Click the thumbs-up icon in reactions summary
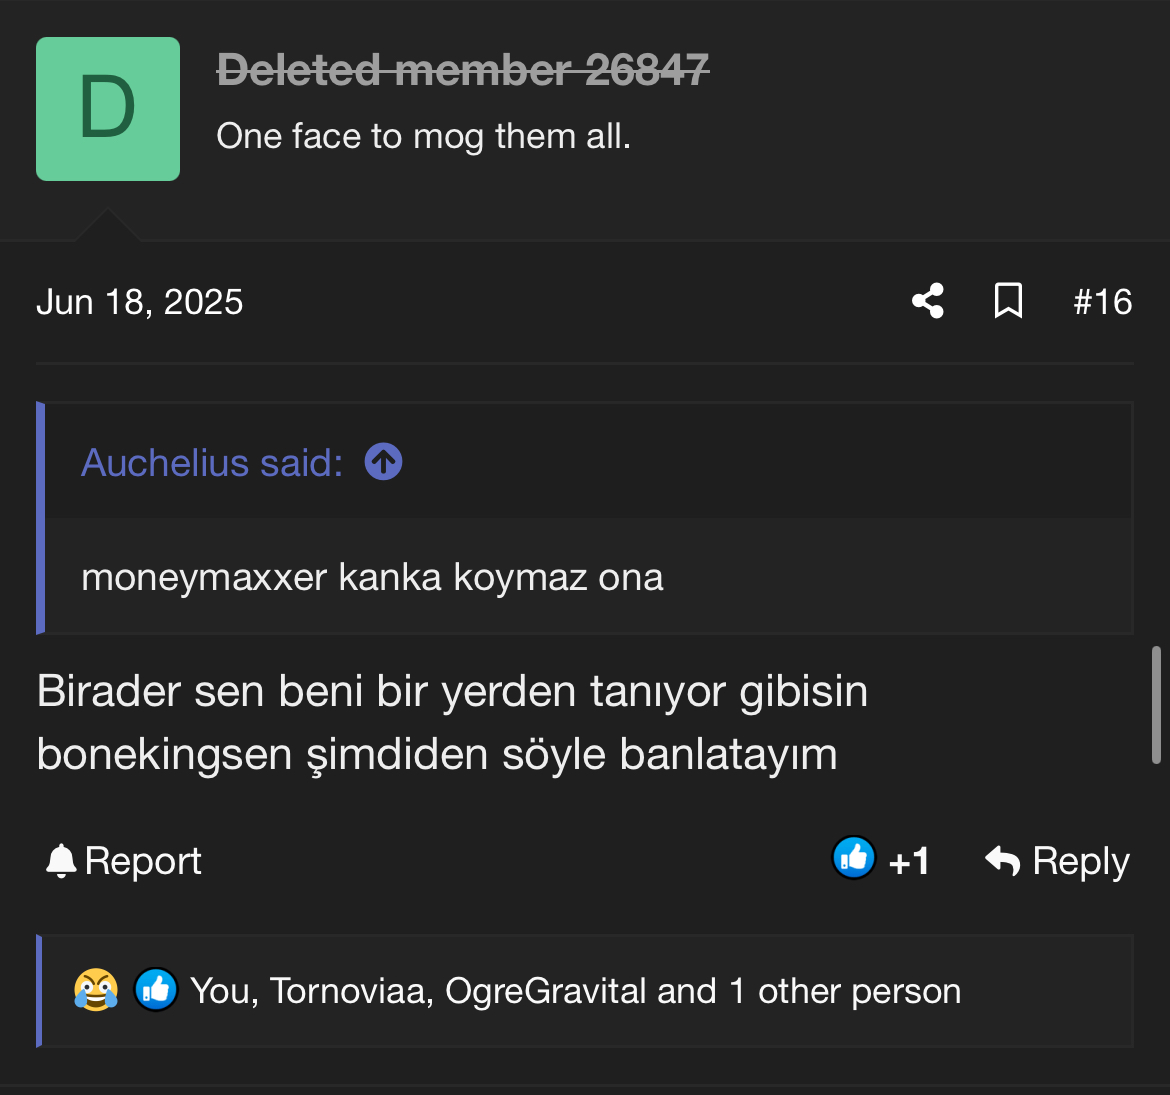The width and height of the screenshot is (1170, 1095). tap(156, 991)
